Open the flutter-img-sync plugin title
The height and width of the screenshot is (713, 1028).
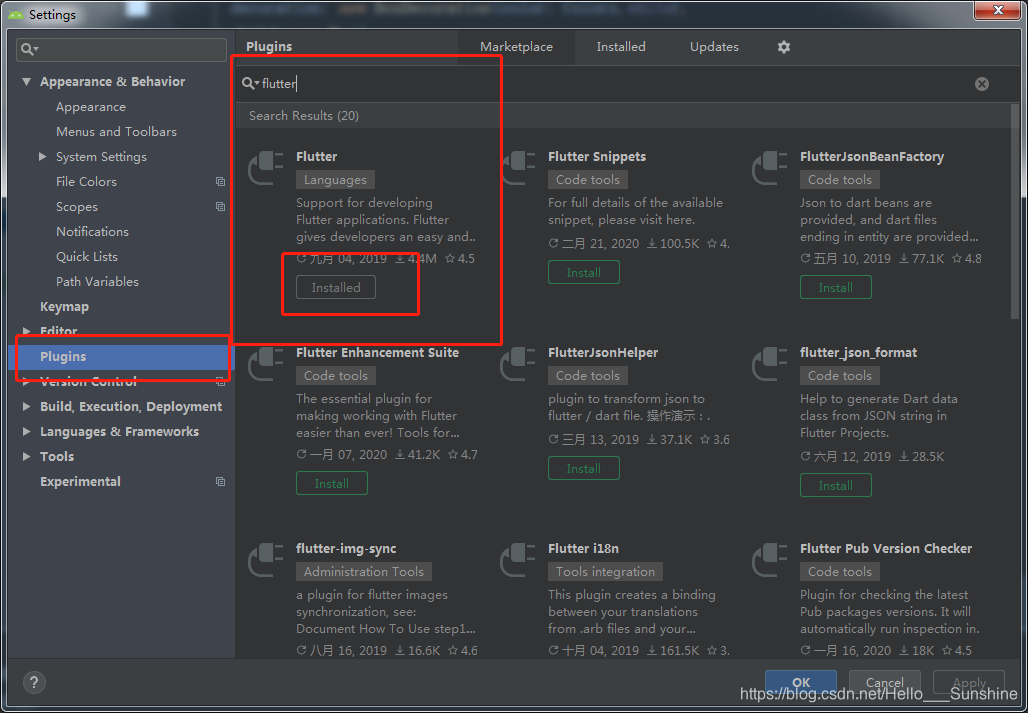point(346,549)
